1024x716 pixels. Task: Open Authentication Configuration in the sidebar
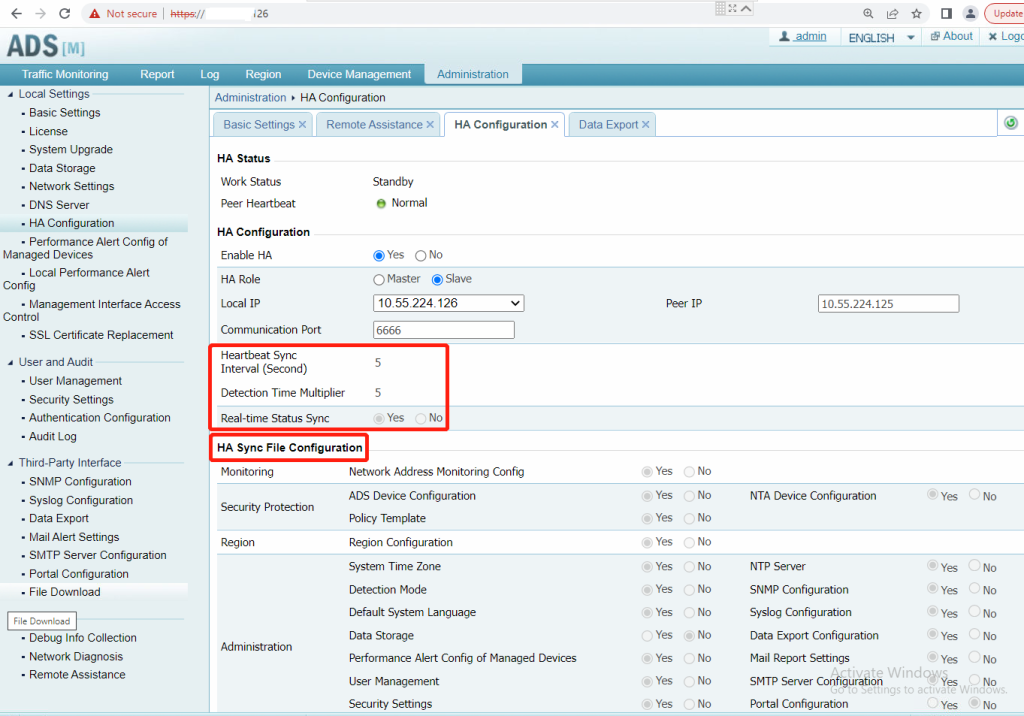[x=99, y=417]
